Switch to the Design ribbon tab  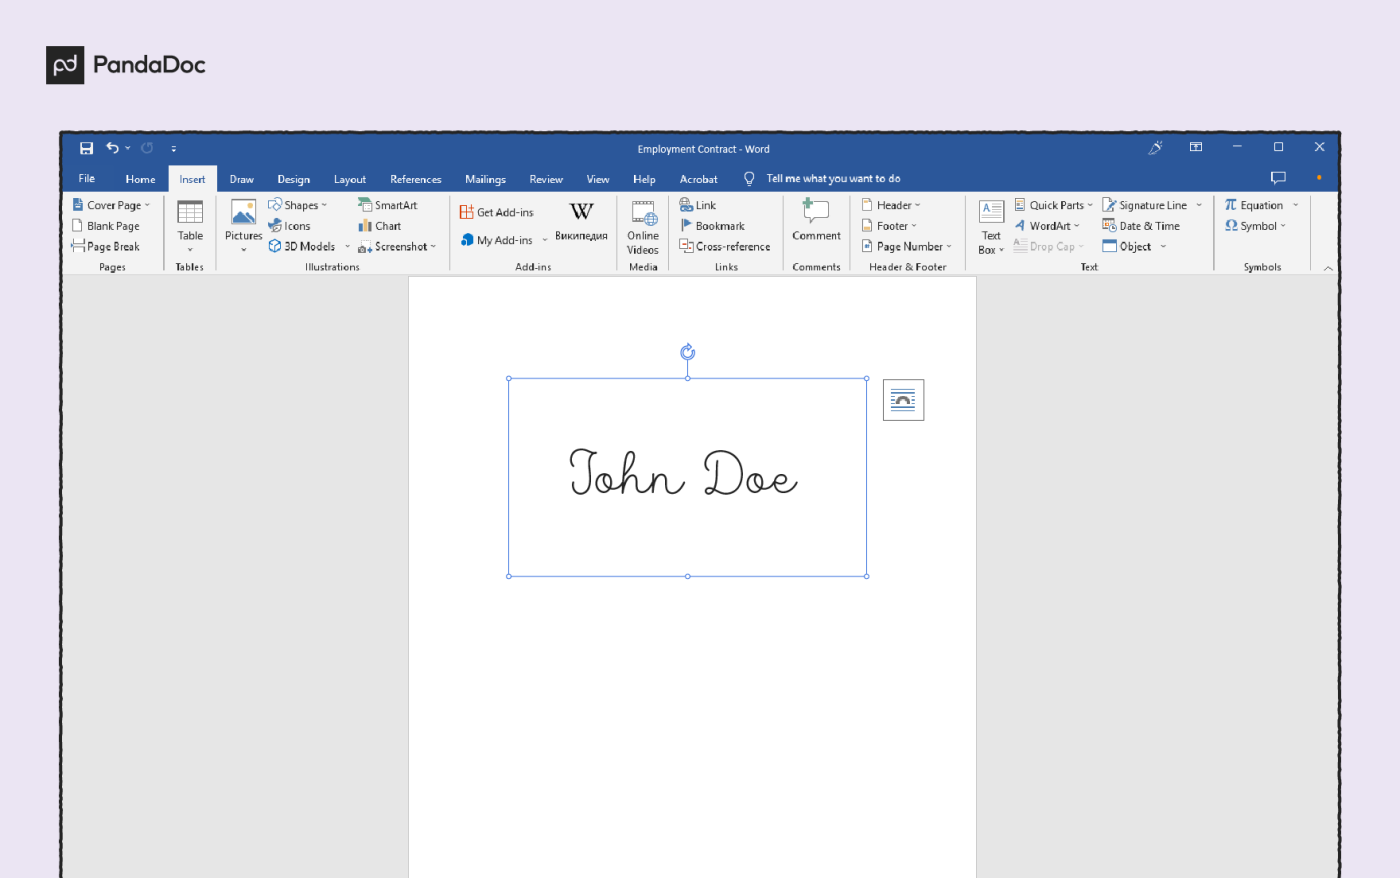(293, 179)
